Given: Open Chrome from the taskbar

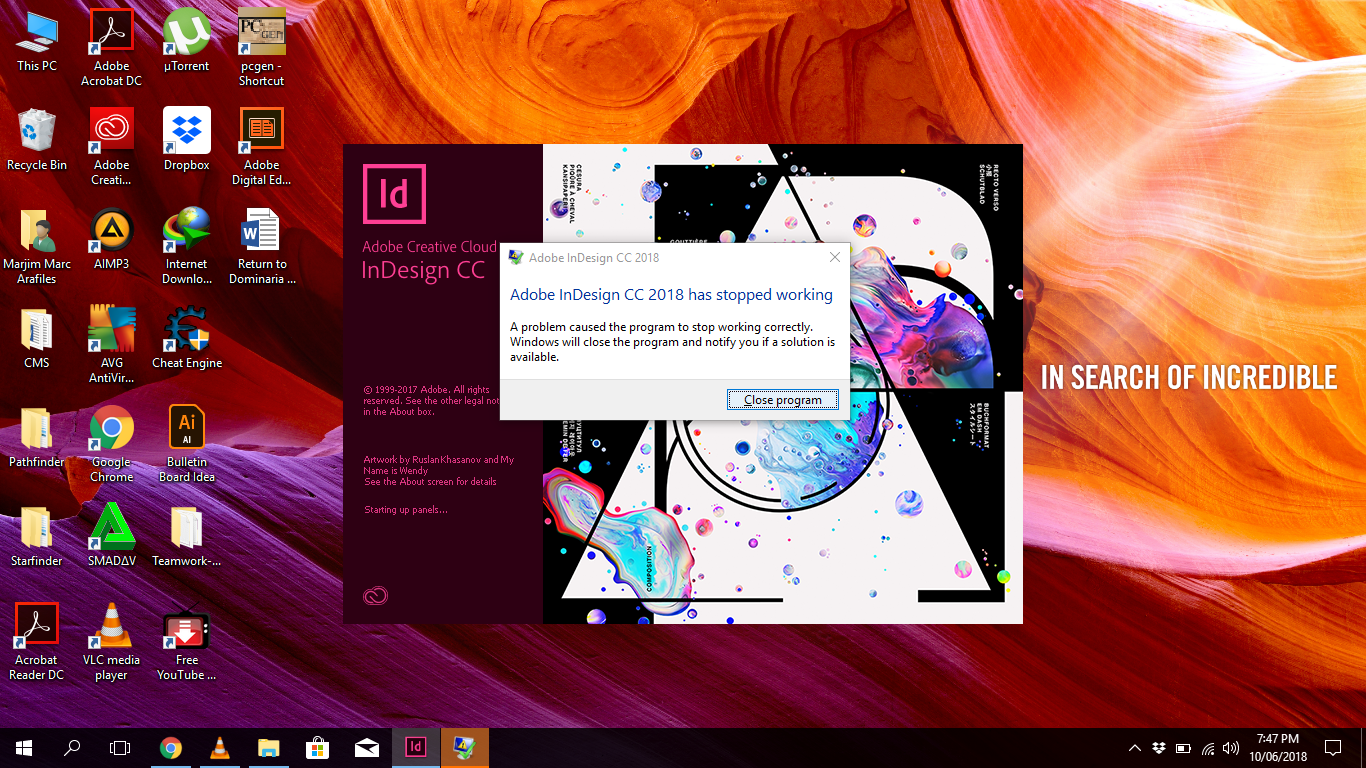Looking at the screenshot, I should click(171, 748).
